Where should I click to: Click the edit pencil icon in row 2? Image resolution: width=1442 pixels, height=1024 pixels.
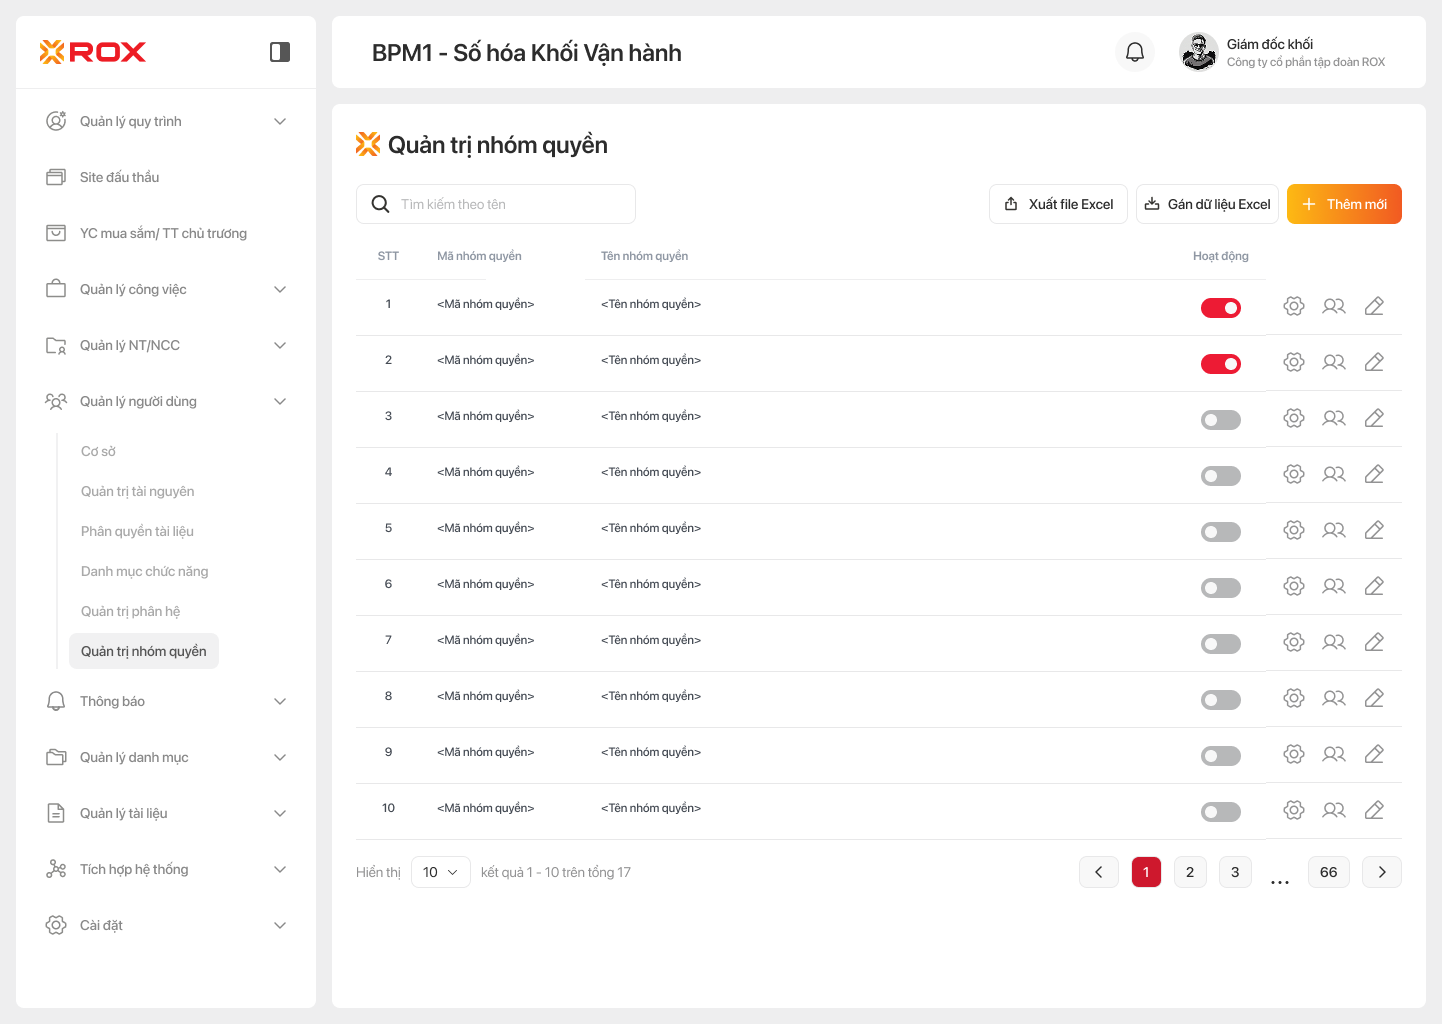coord(1374,362)
